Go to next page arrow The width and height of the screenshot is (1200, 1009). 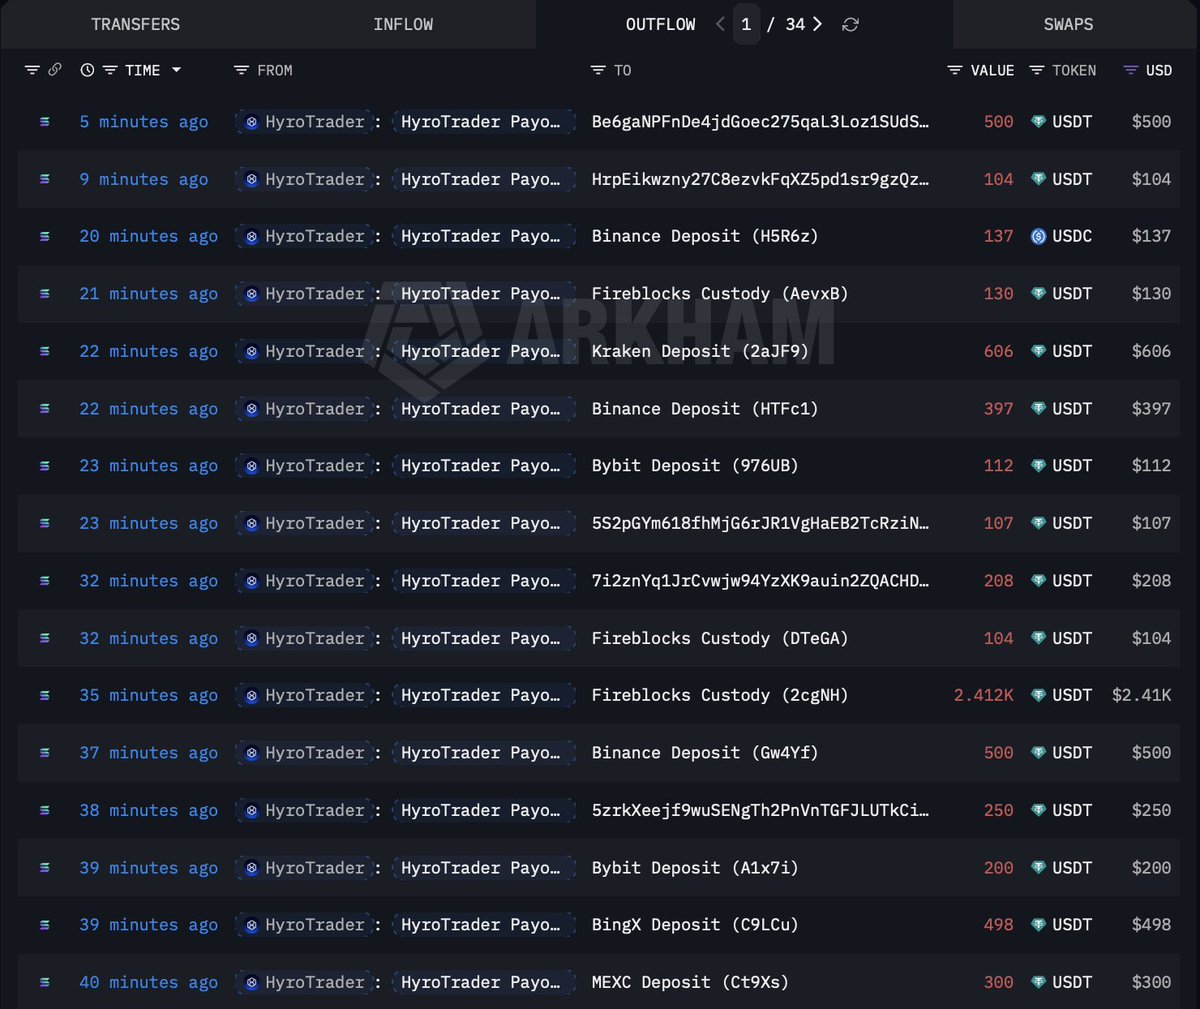tap(817, 24)
